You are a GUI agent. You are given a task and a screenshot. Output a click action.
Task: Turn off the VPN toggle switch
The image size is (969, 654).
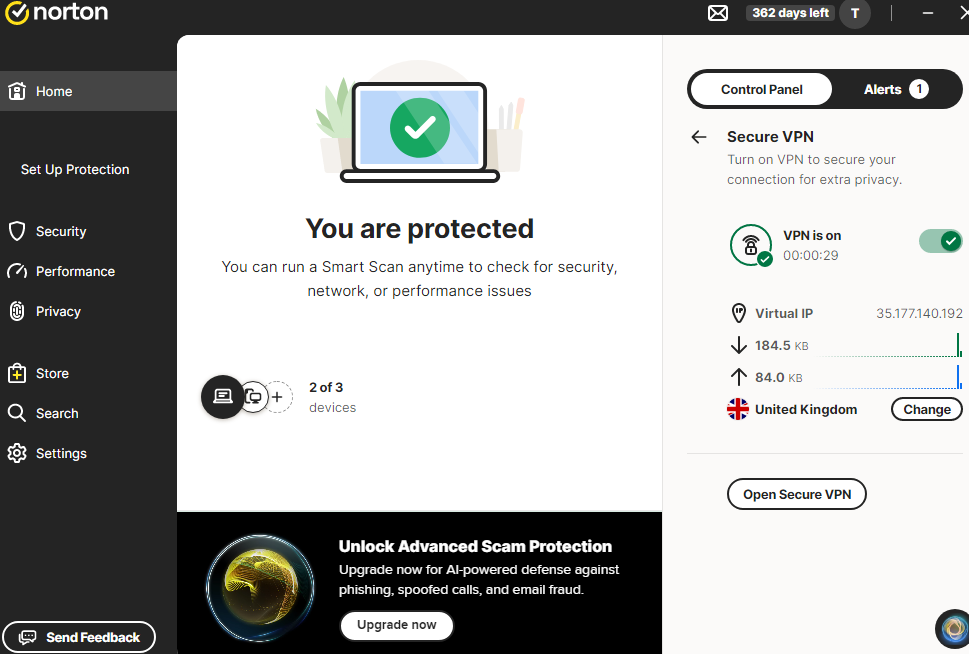940,241
